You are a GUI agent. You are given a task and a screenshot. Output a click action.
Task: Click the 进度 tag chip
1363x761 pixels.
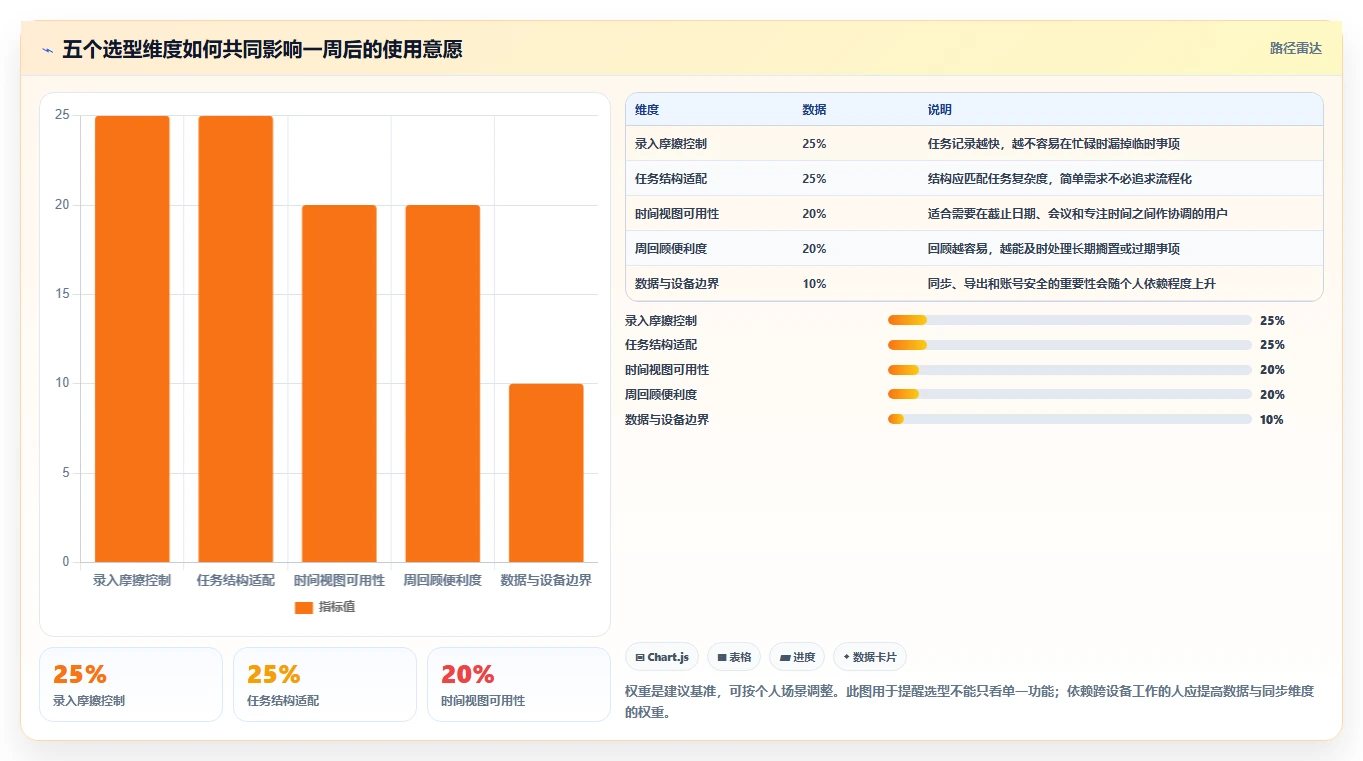point(797,657)
